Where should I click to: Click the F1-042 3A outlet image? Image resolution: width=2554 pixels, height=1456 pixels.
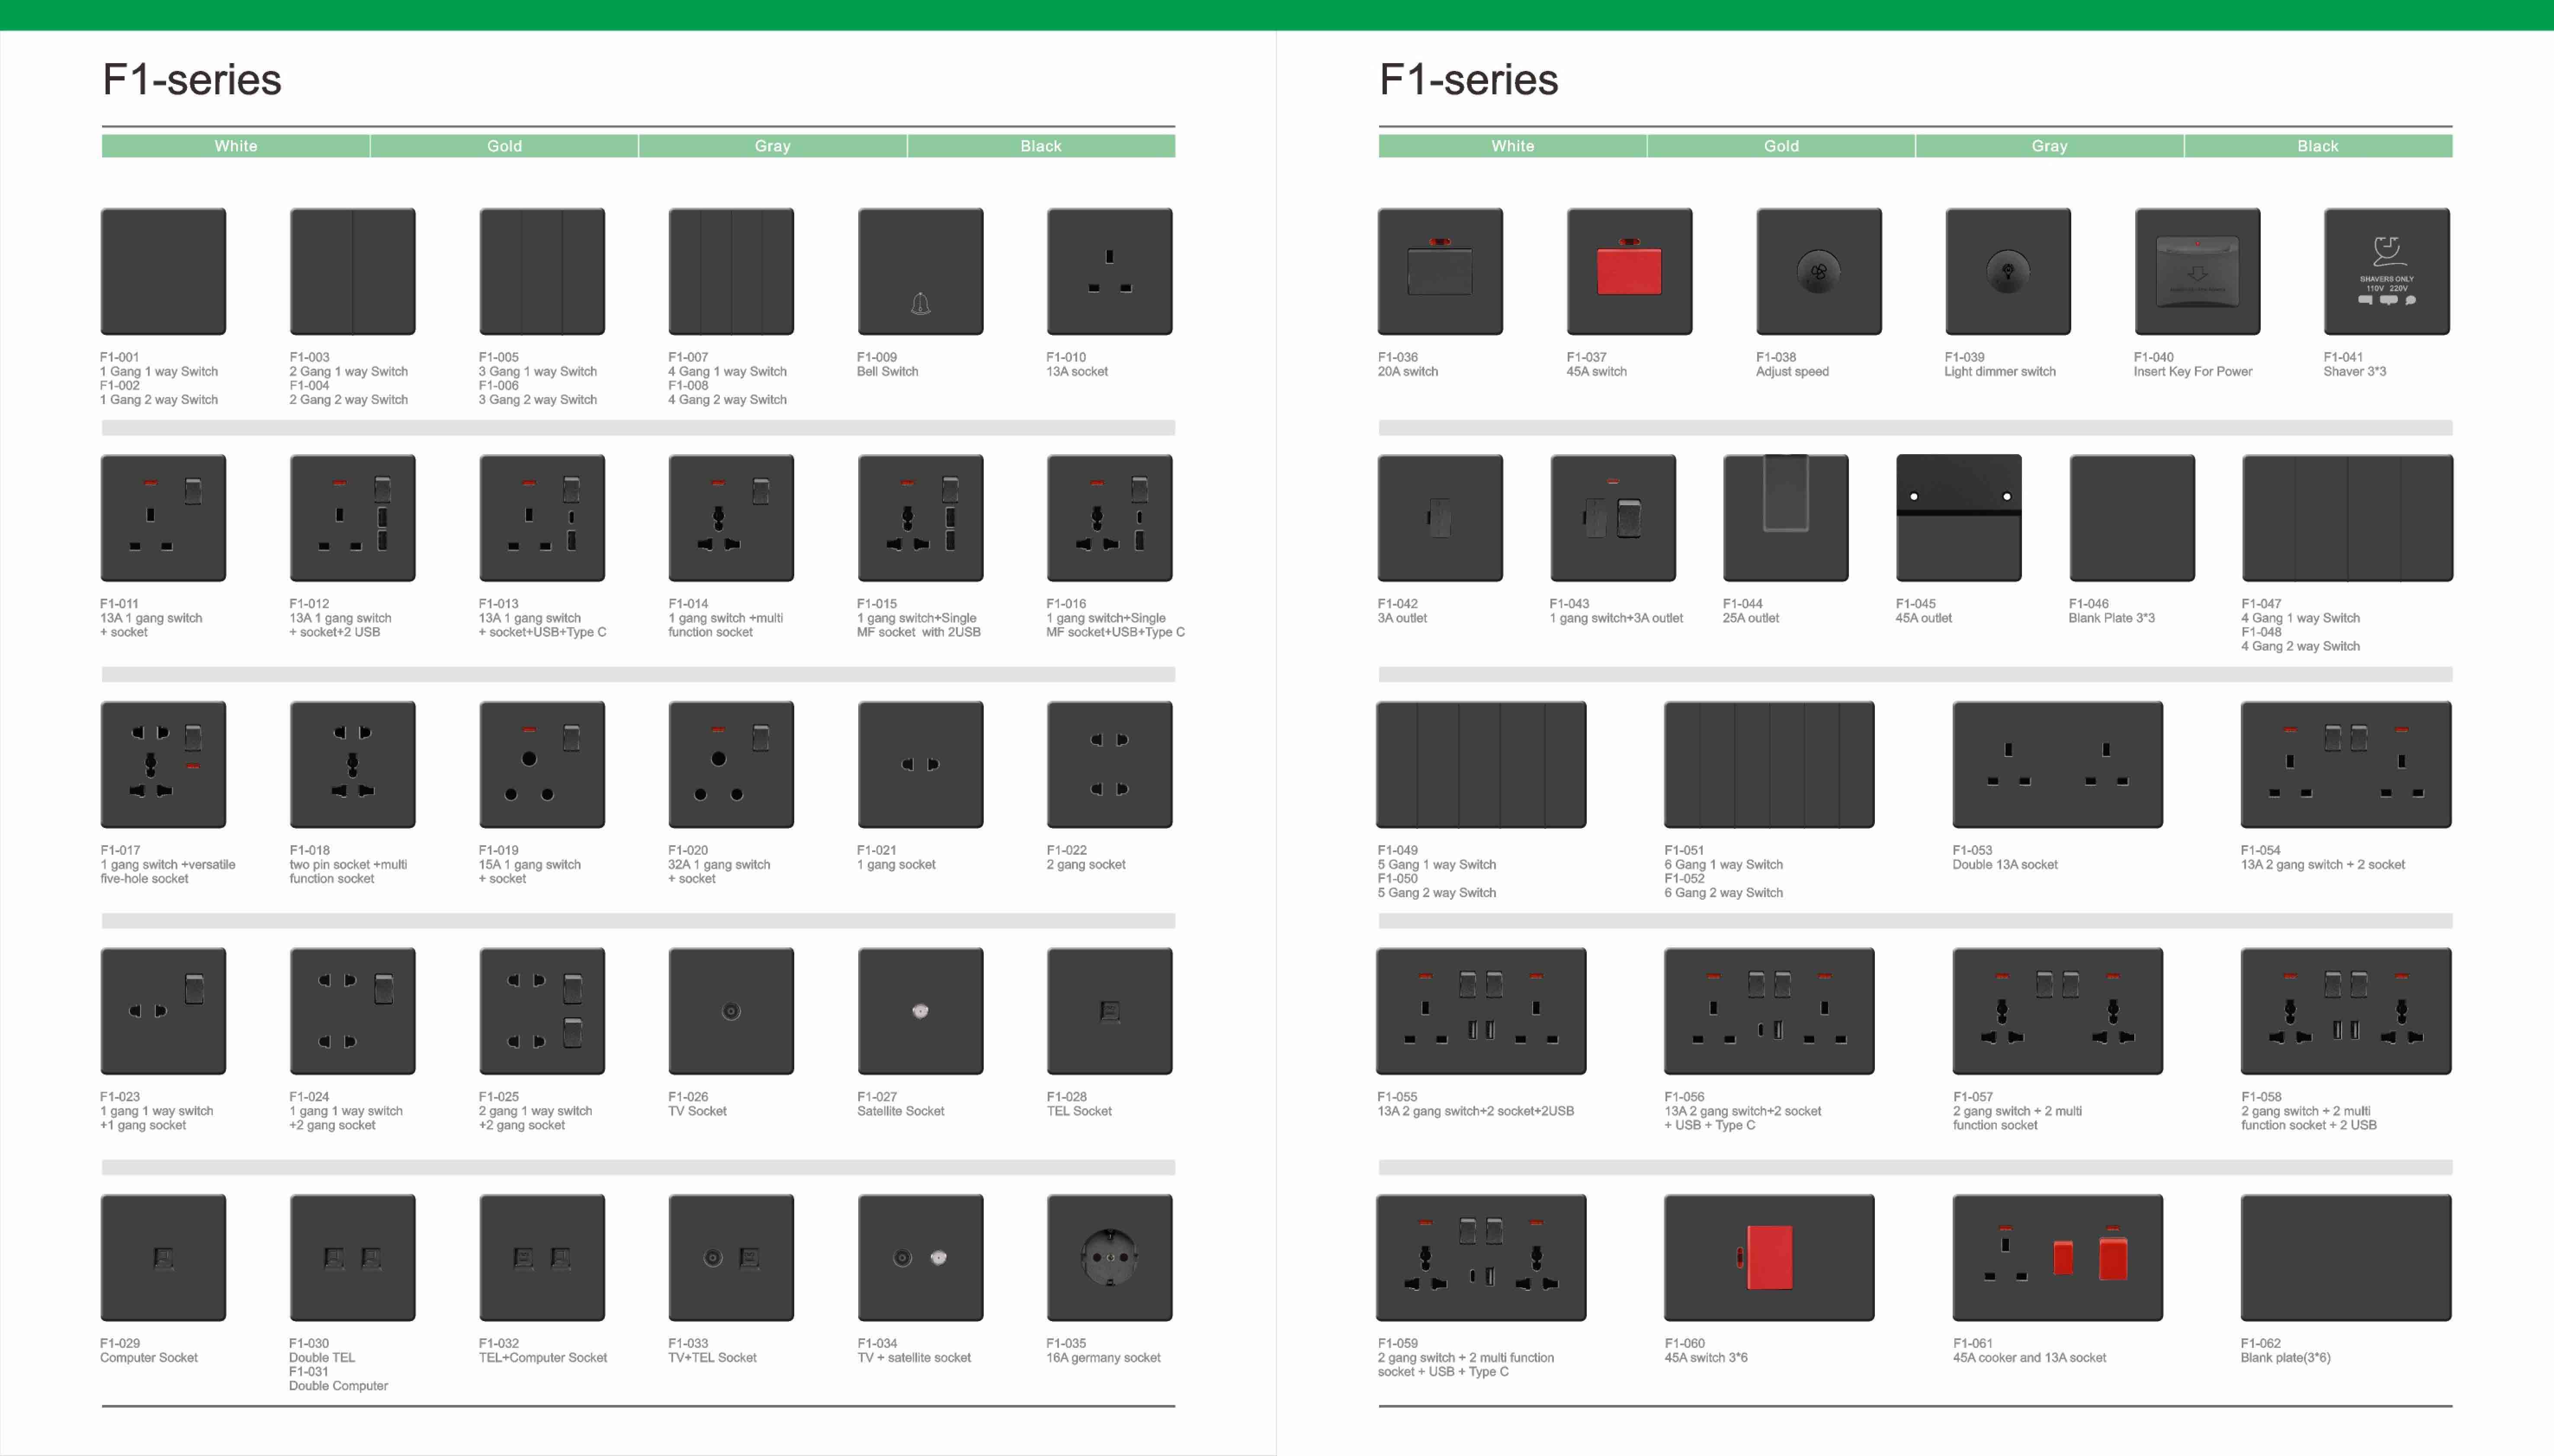1440,518
